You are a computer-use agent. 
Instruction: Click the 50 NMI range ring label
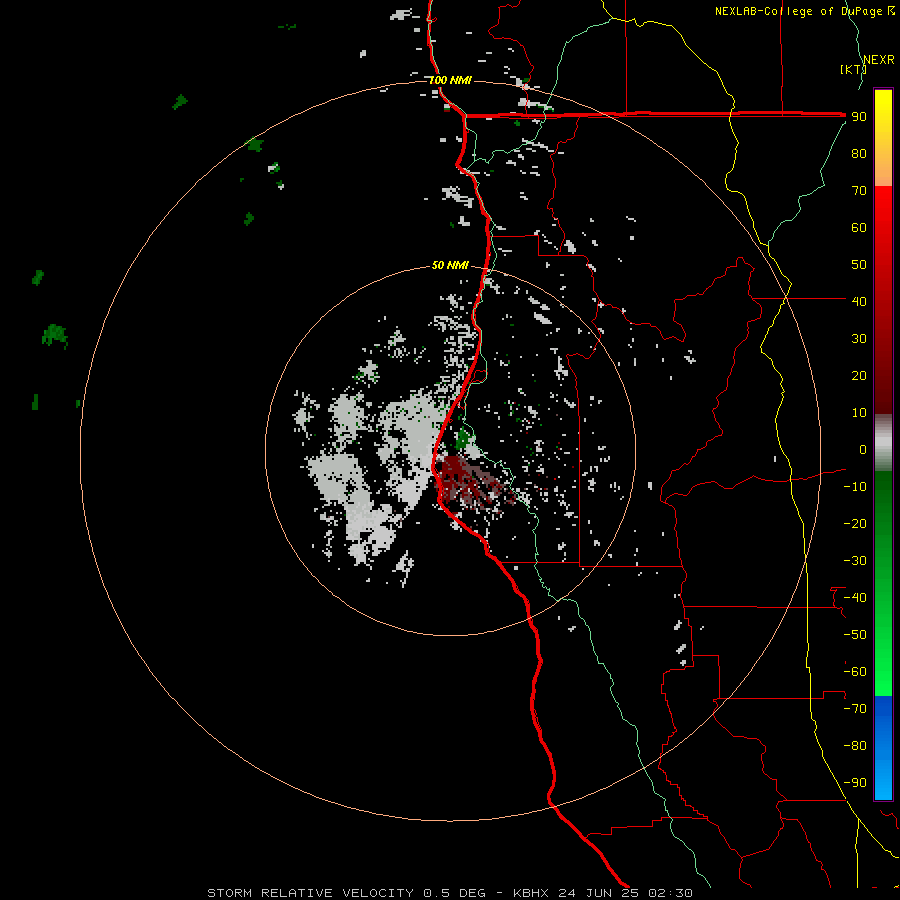(x=450, y=265)
